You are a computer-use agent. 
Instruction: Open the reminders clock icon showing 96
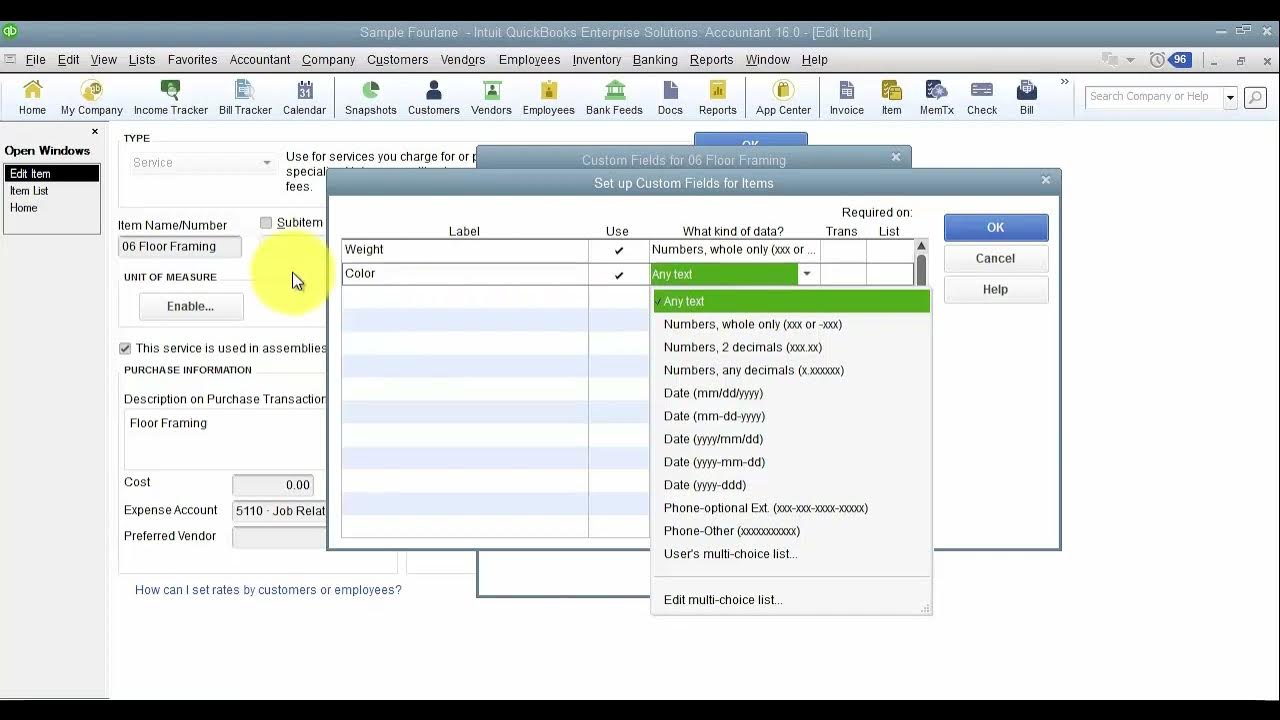(x=1169, y=60)
